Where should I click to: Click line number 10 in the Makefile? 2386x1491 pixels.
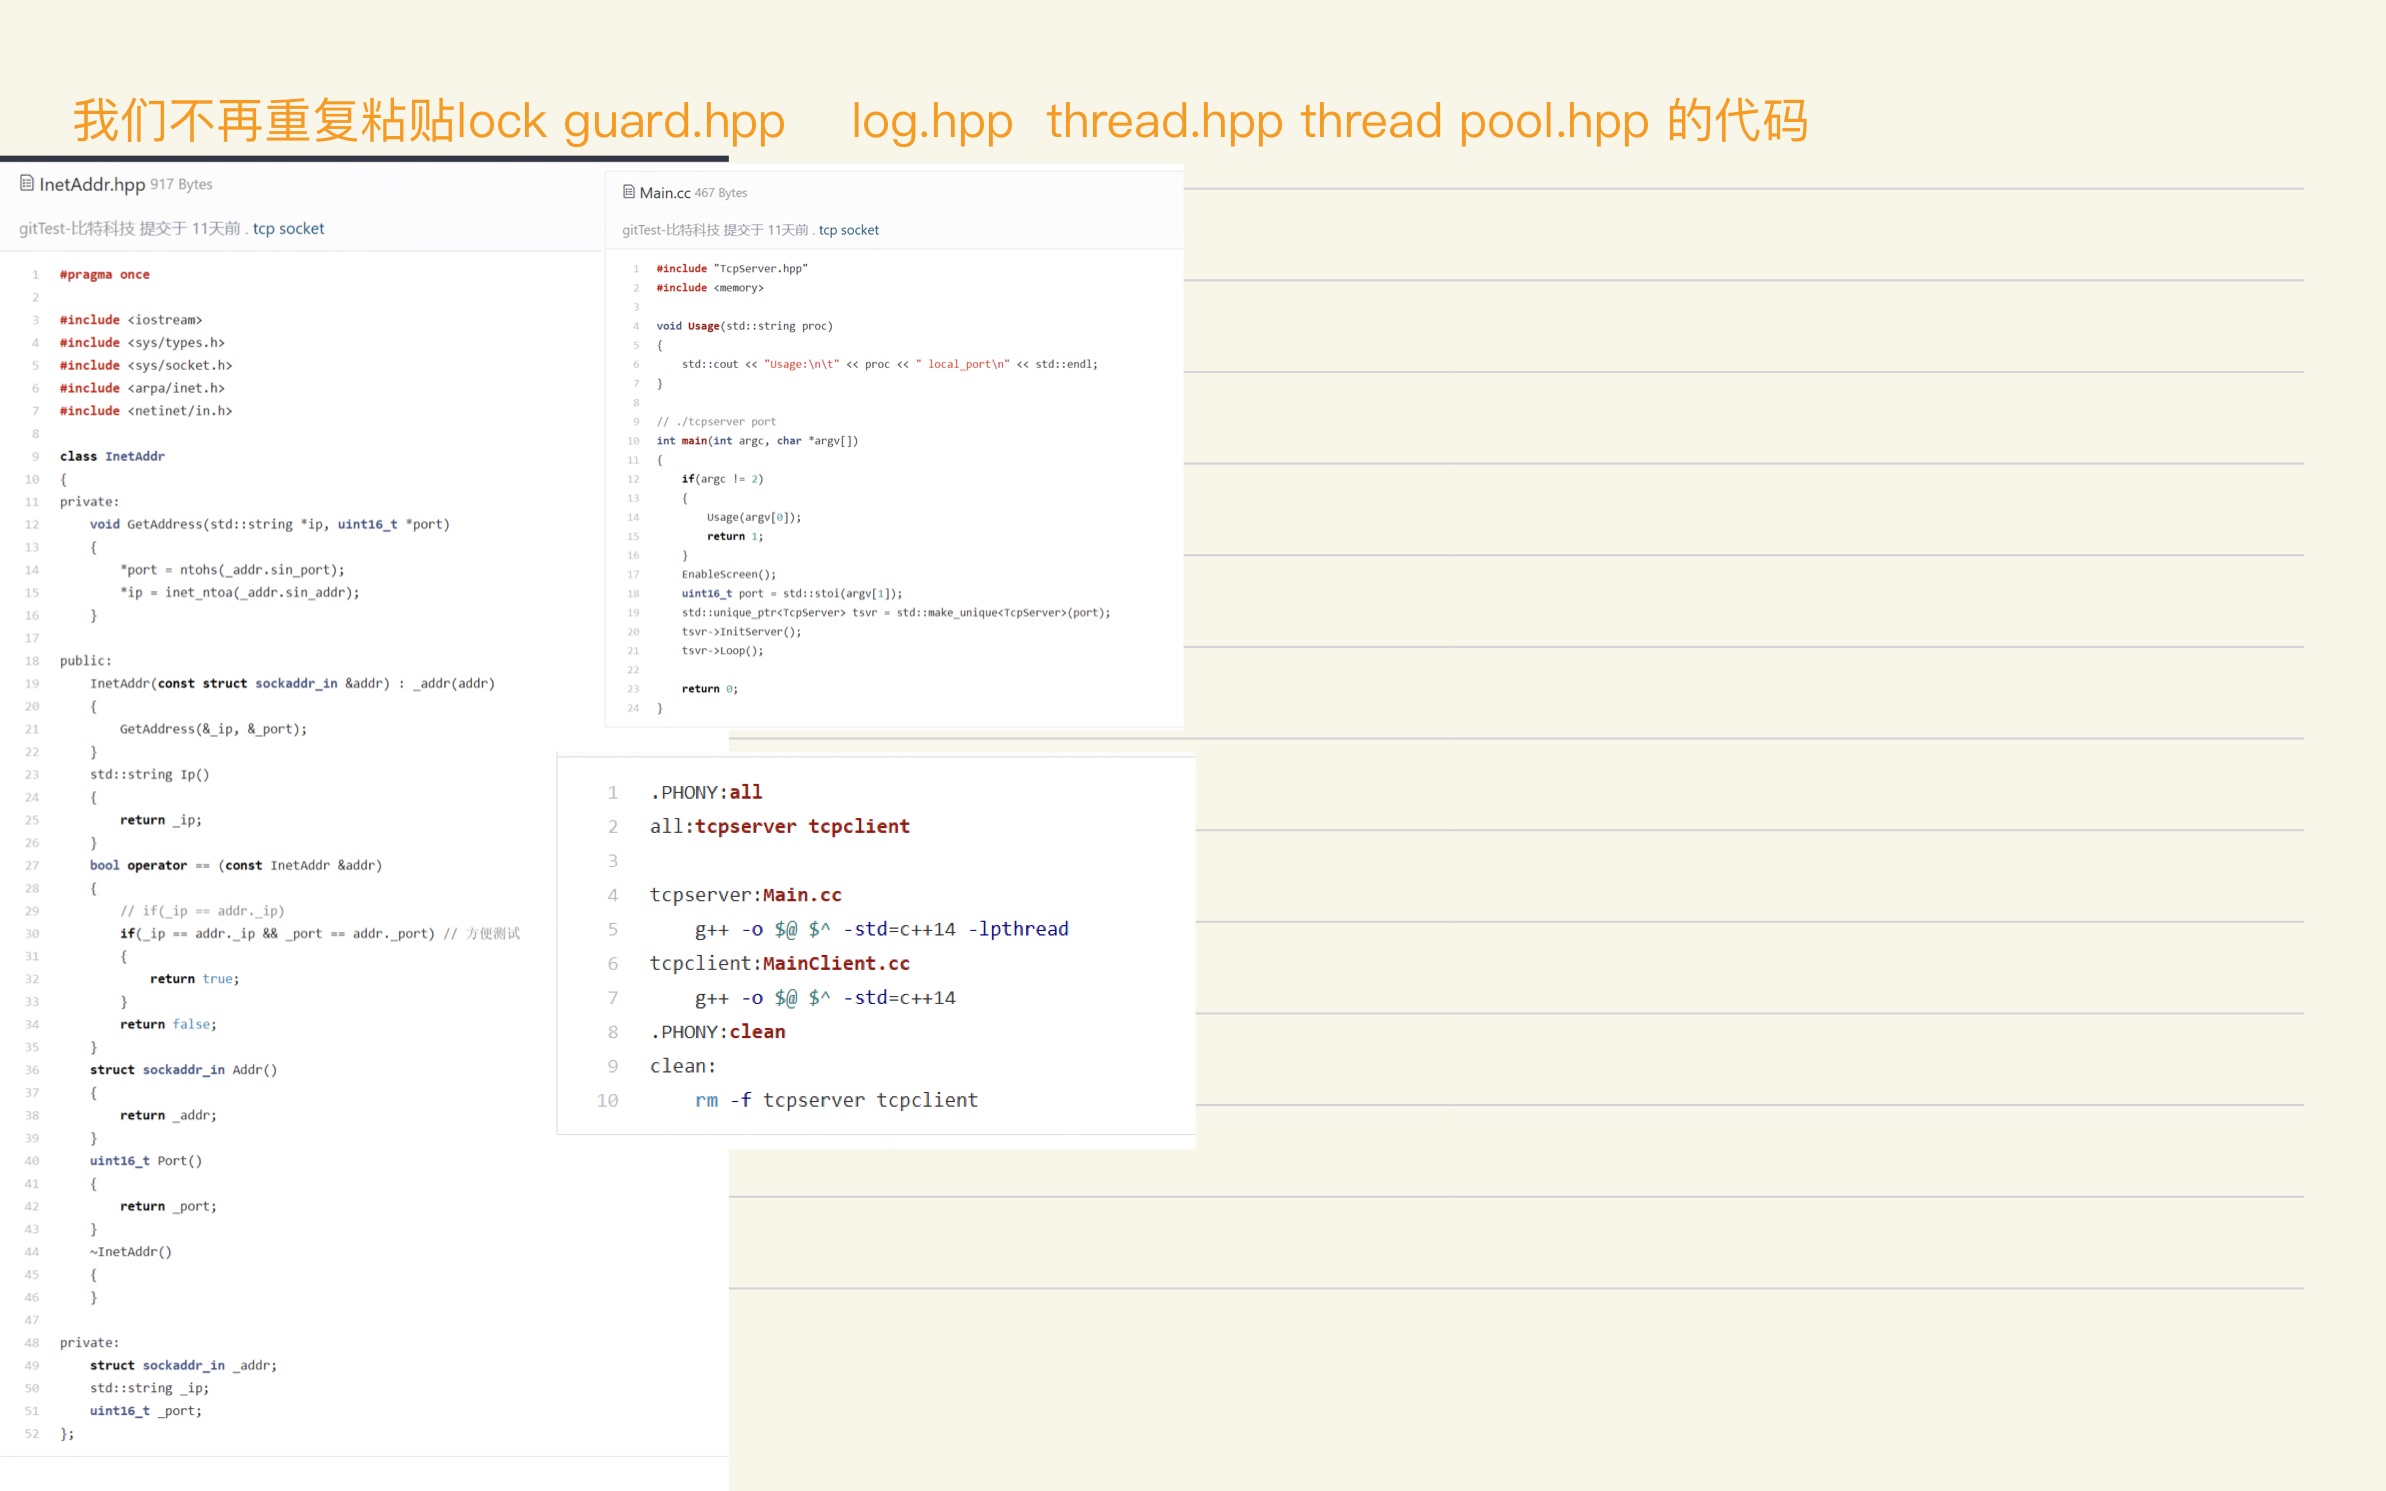coord(607,1100)
